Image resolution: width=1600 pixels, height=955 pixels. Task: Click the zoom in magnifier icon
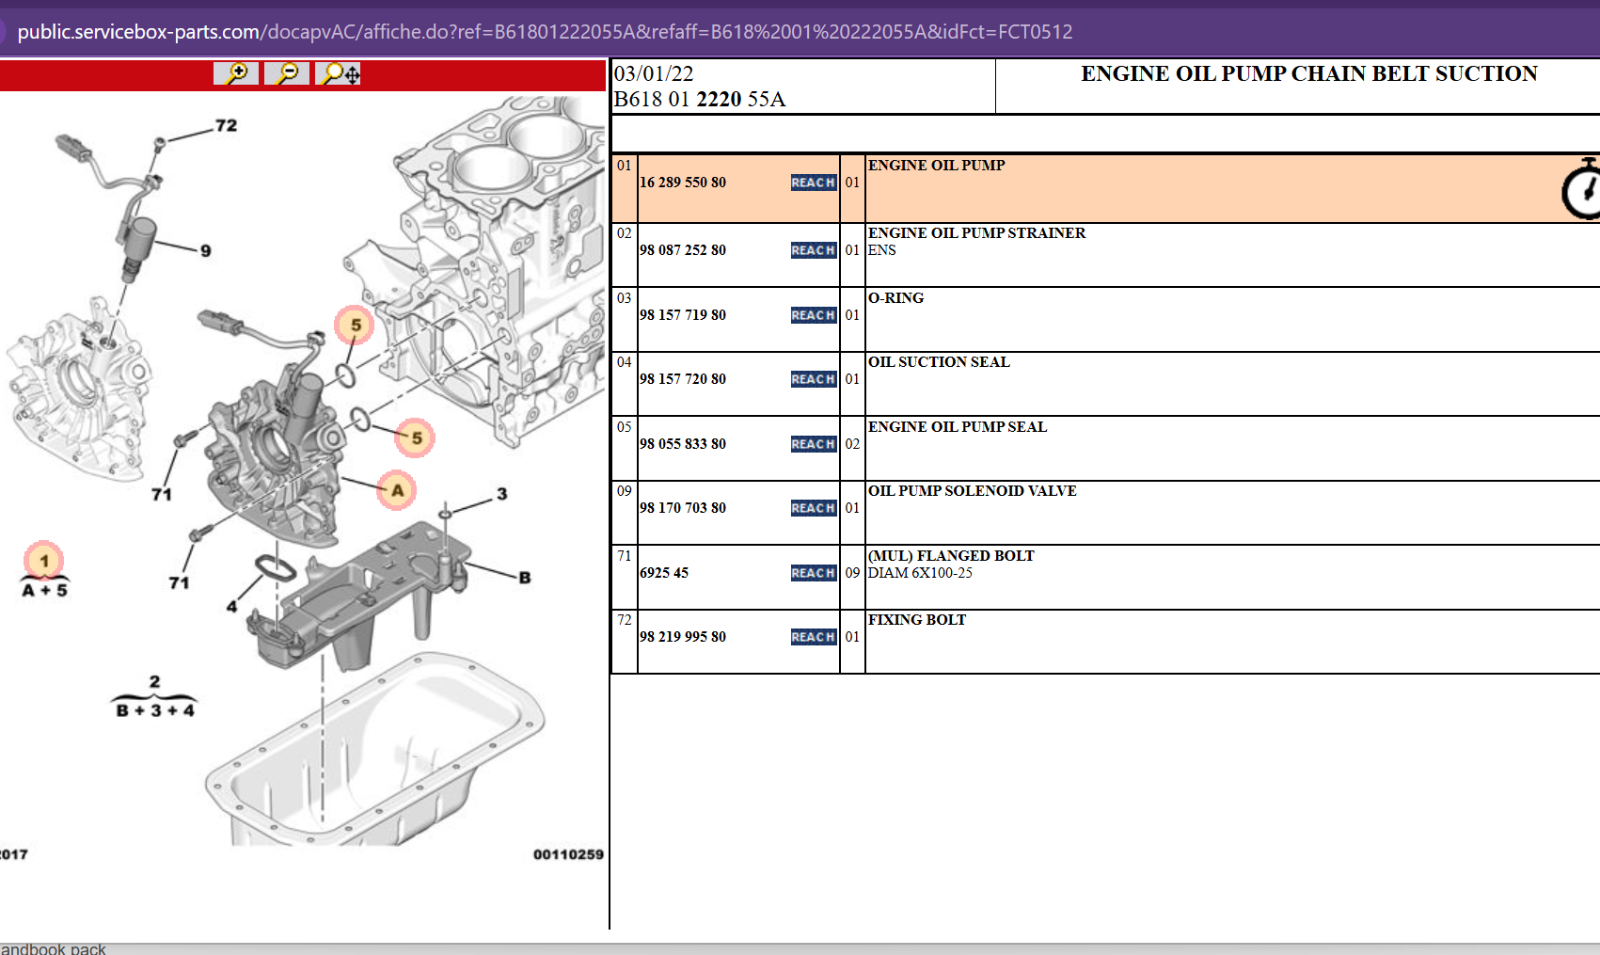tap(236, 73)
